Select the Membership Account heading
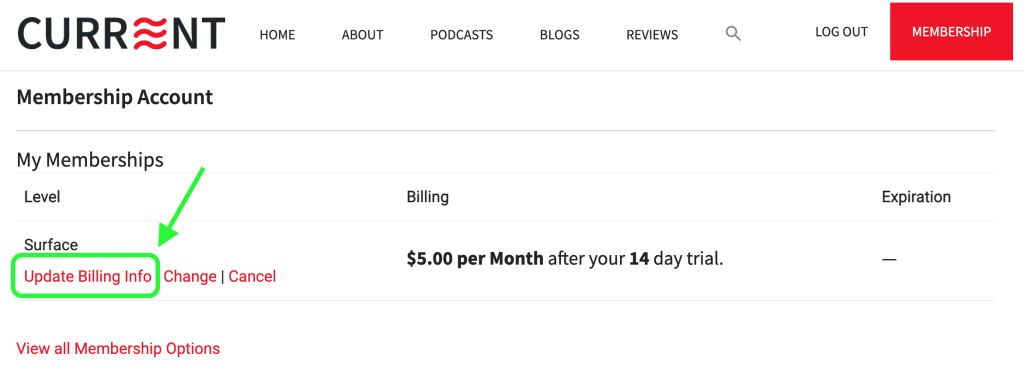 [x=115, y=97]
